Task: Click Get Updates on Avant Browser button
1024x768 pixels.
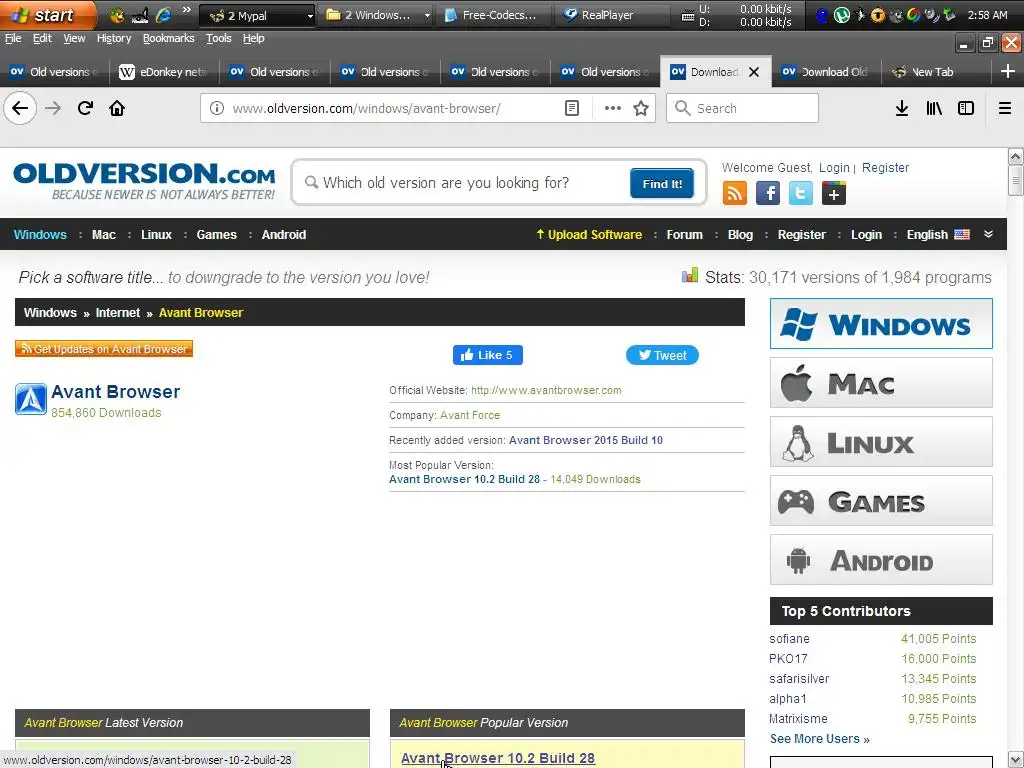Action: point(104,349)
